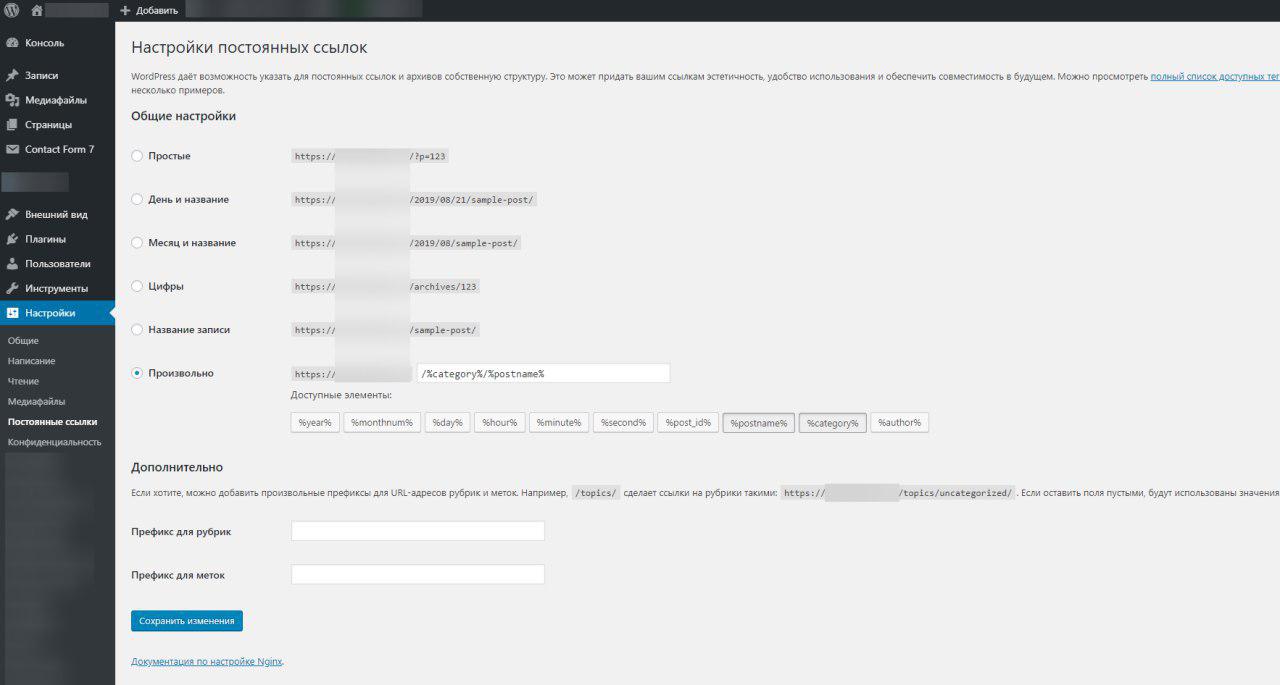Viewport: 1280px width, 685px height.
Task: Click the Префикс для рубрик input field
Action: click(x=417, y=531)
